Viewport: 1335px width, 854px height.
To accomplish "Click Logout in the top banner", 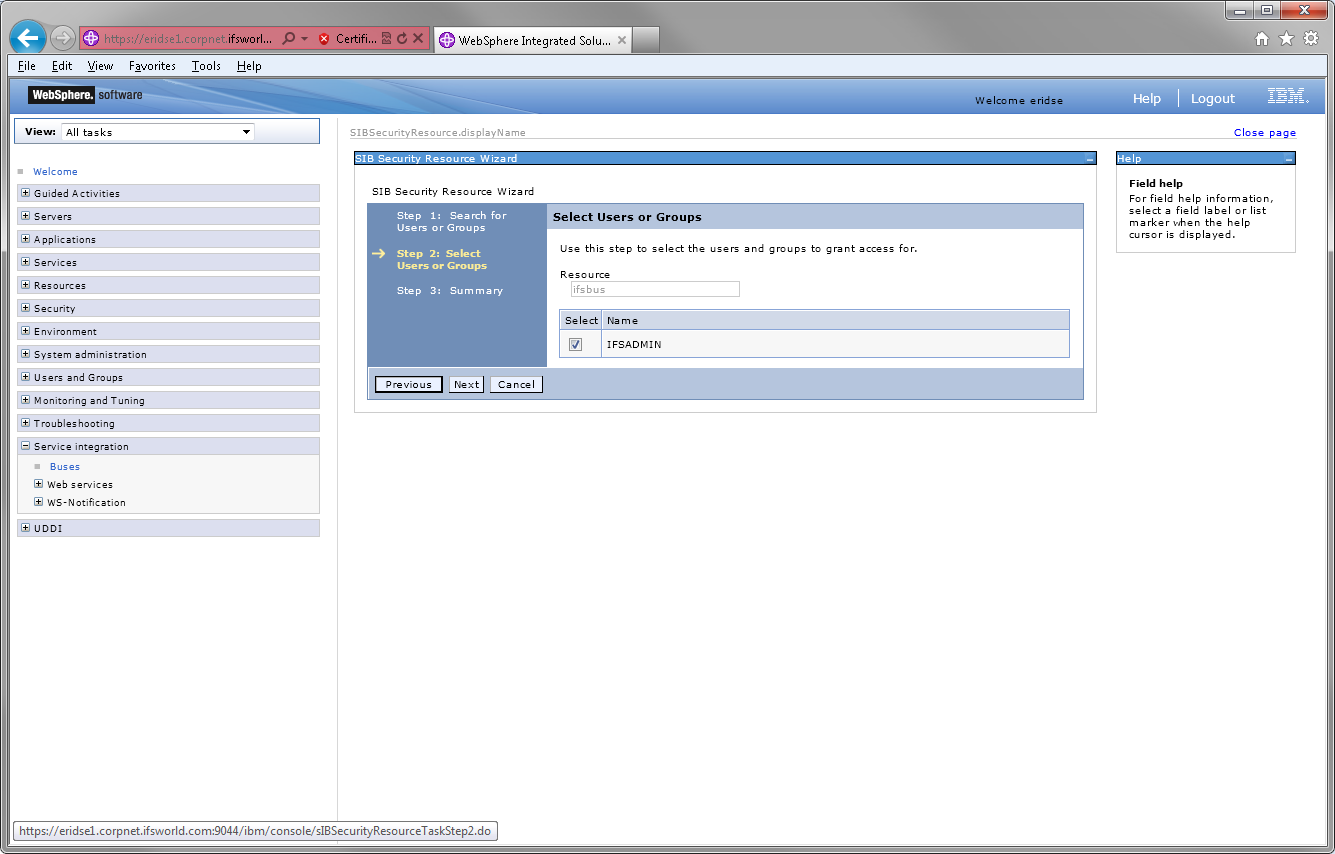I will (1213, 98).
